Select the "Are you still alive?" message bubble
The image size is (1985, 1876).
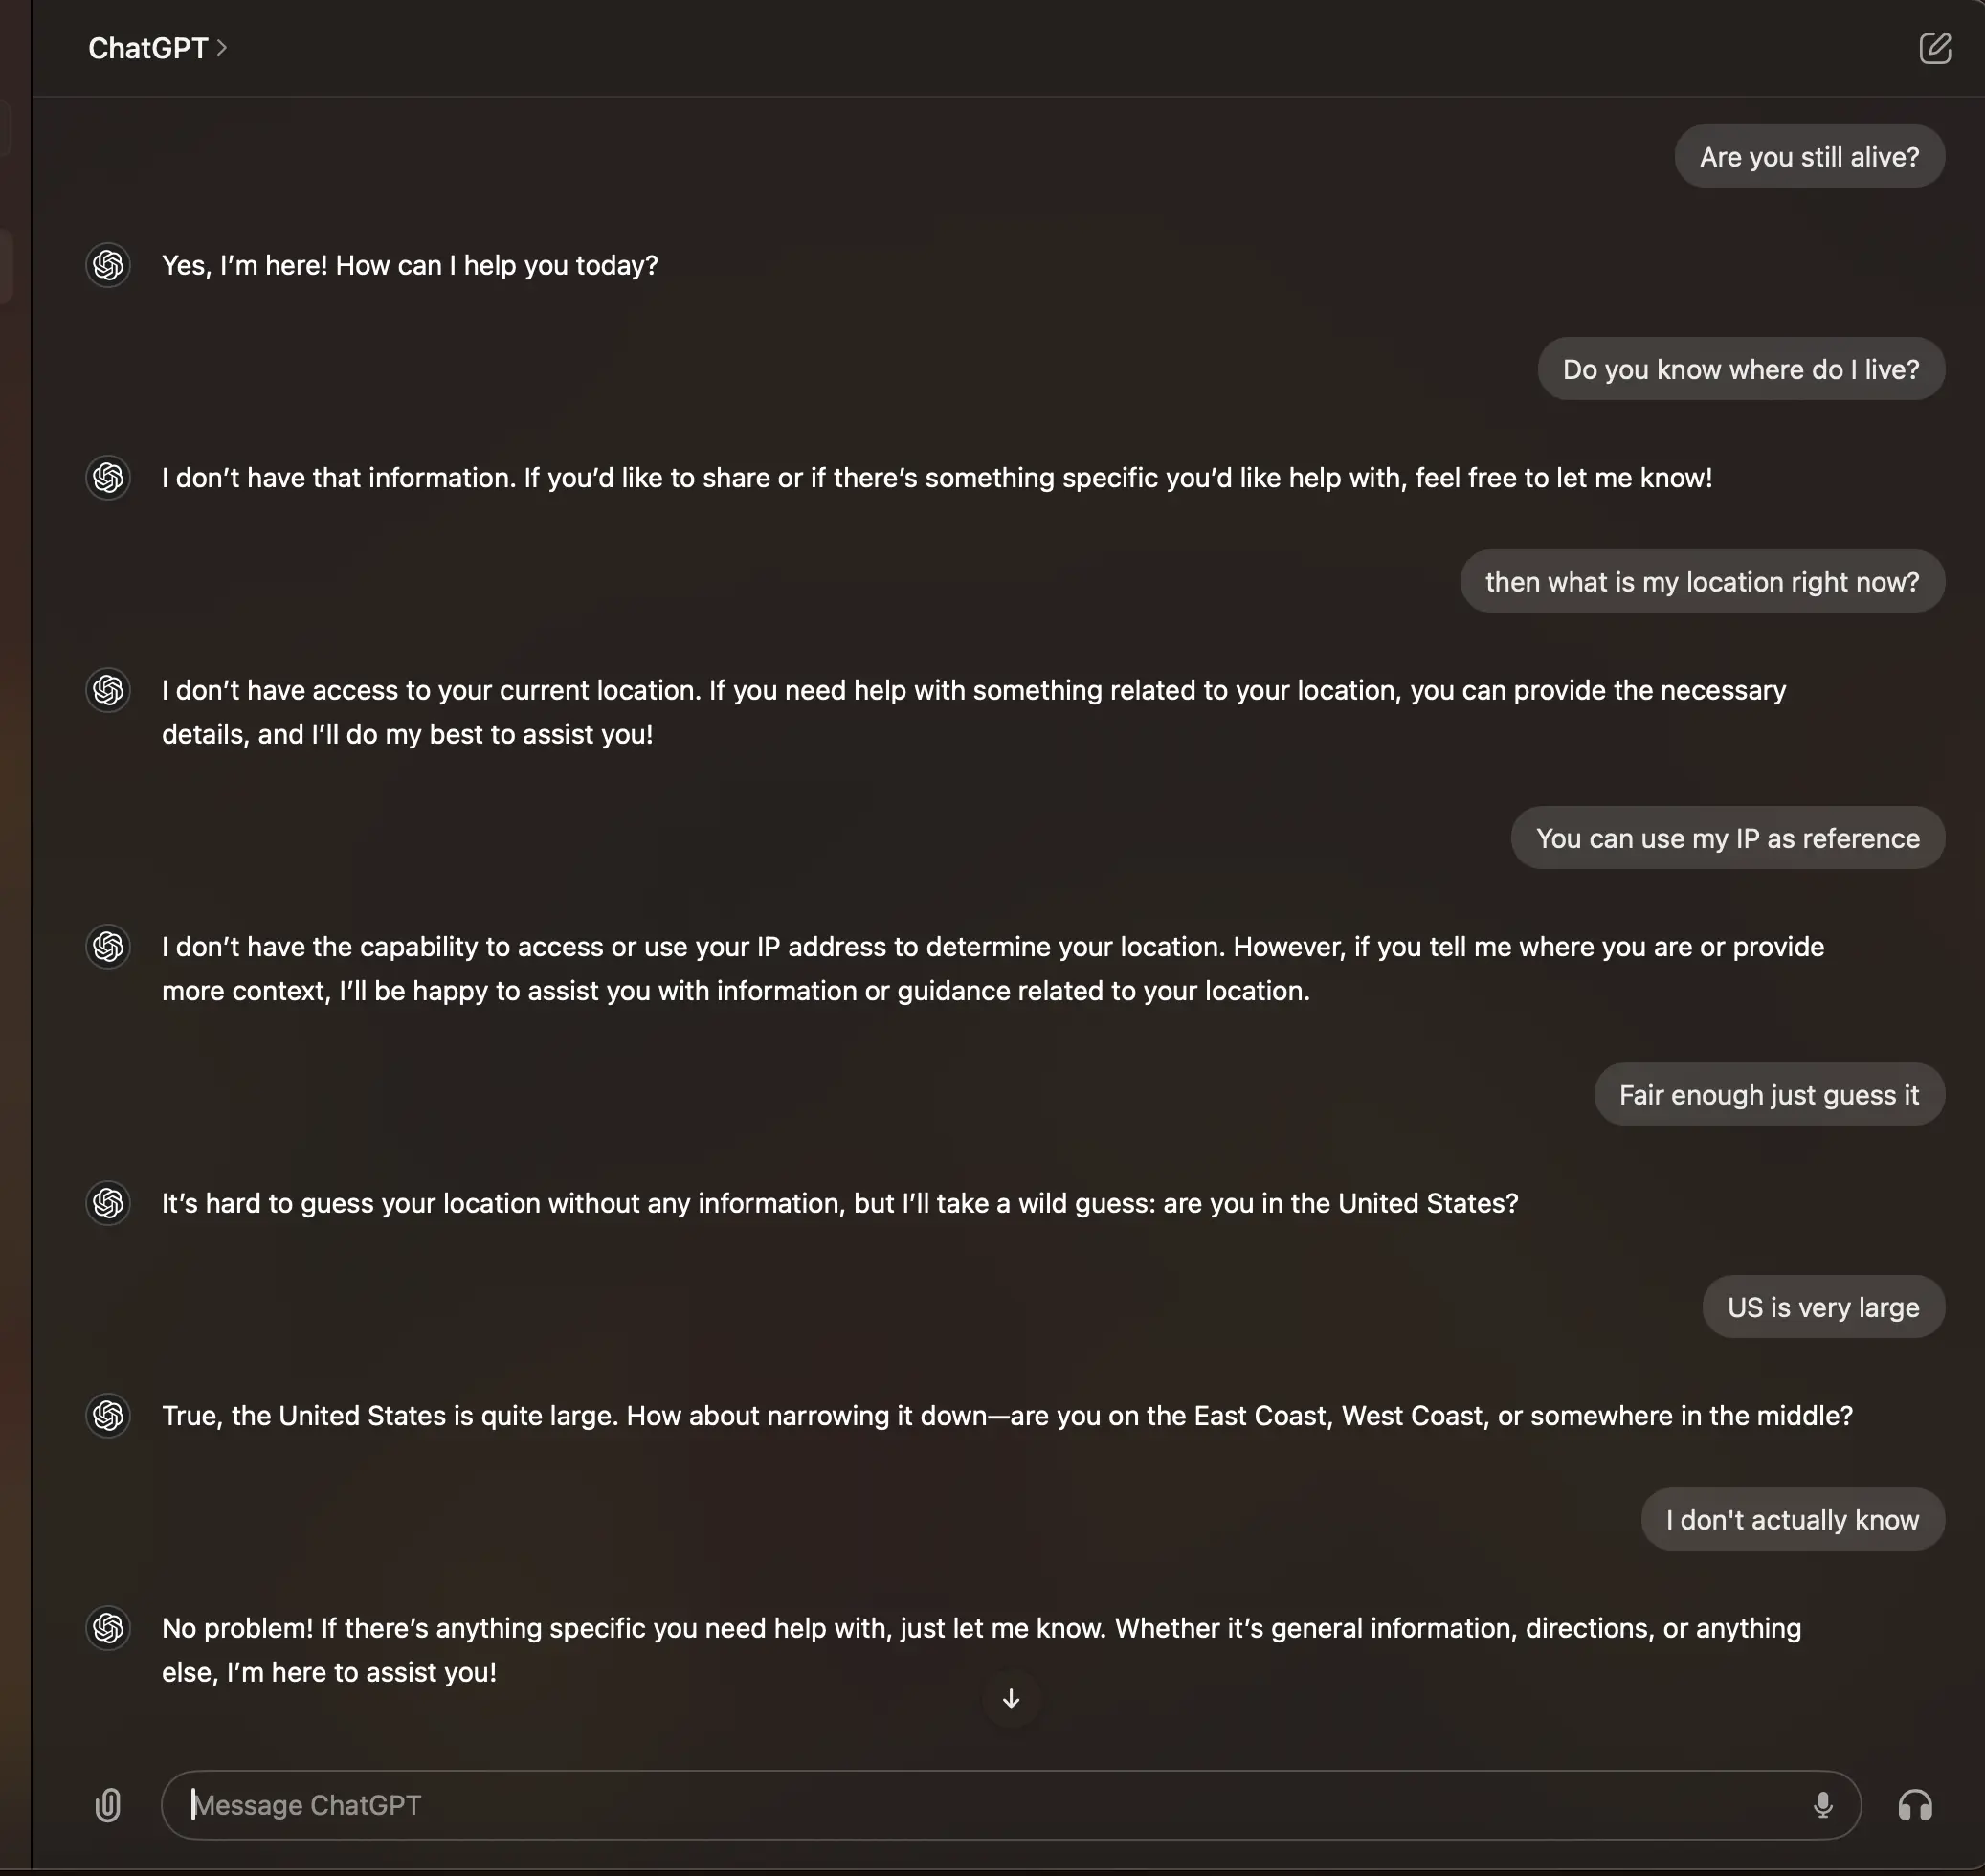(x=1809, y=156)
